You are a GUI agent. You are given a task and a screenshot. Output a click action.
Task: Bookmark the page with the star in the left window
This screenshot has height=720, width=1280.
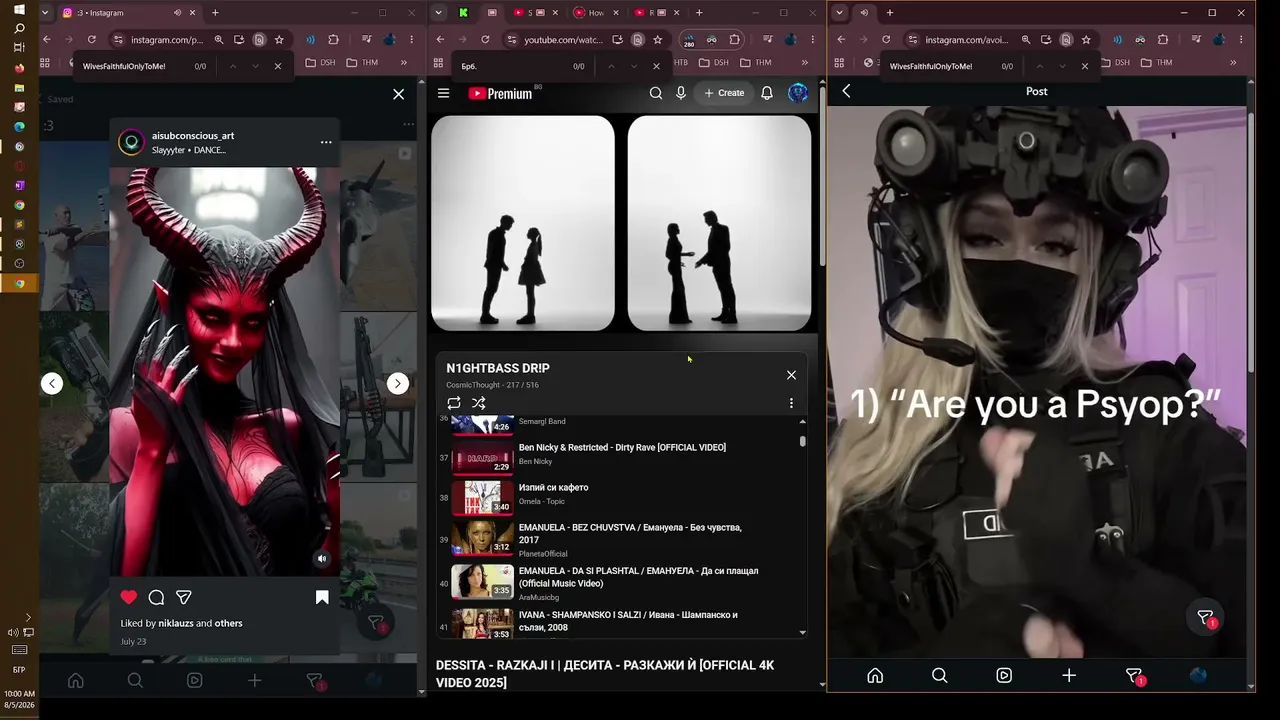click(x=279, y=40)
